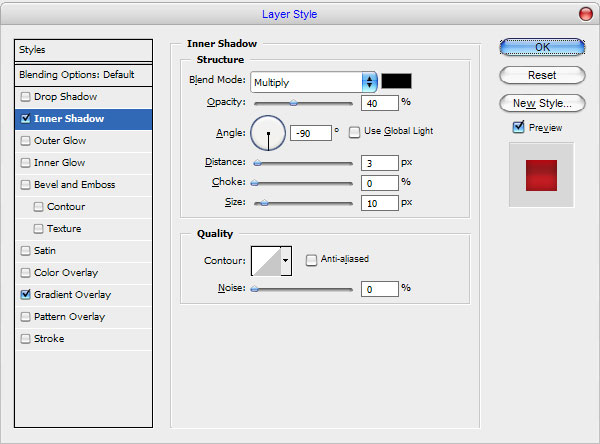600x444 pixels.
Task: Enable the Drop Shadow checkbox
Action: pos(25,97)
